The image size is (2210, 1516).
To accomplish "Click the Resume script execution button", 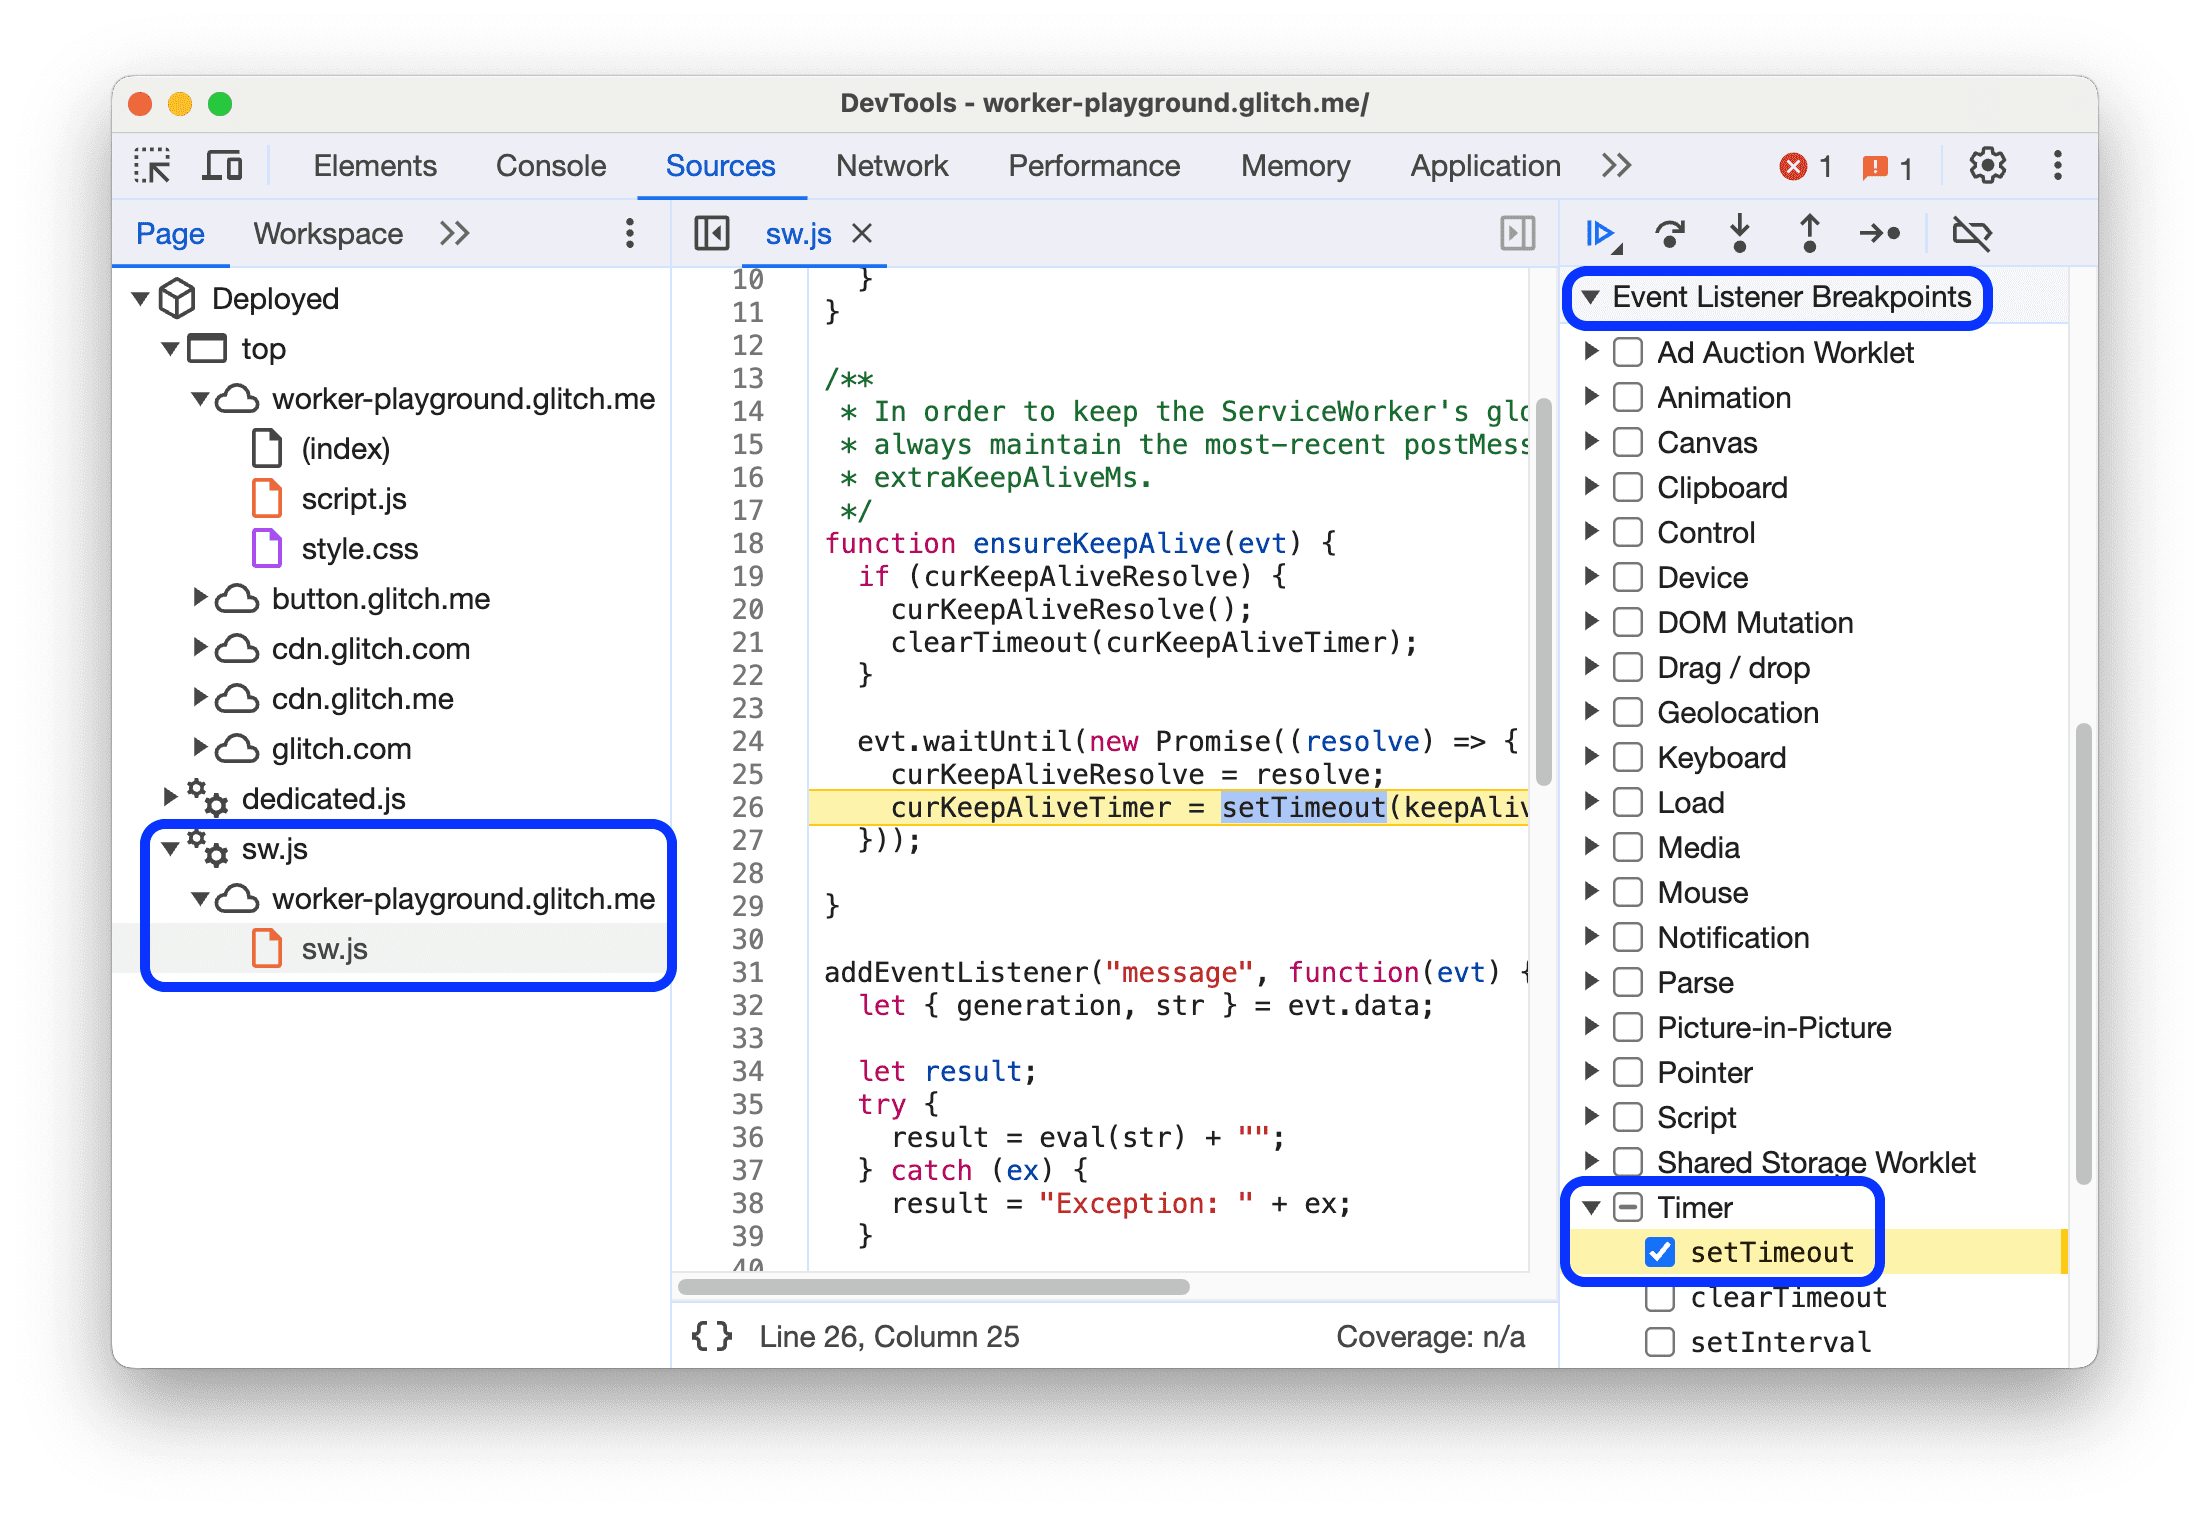I will [x=1600, y=233].
